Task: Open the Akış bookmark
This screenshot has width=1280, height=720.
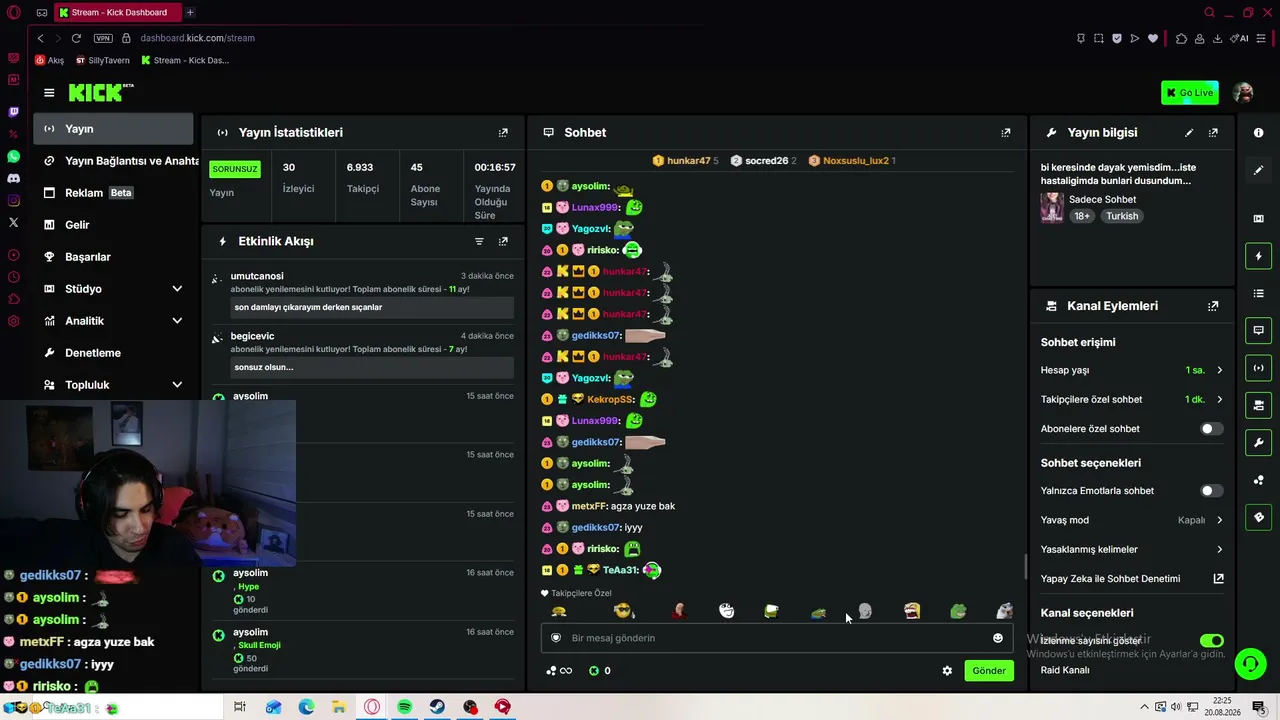Action: (x=49, y=60)
